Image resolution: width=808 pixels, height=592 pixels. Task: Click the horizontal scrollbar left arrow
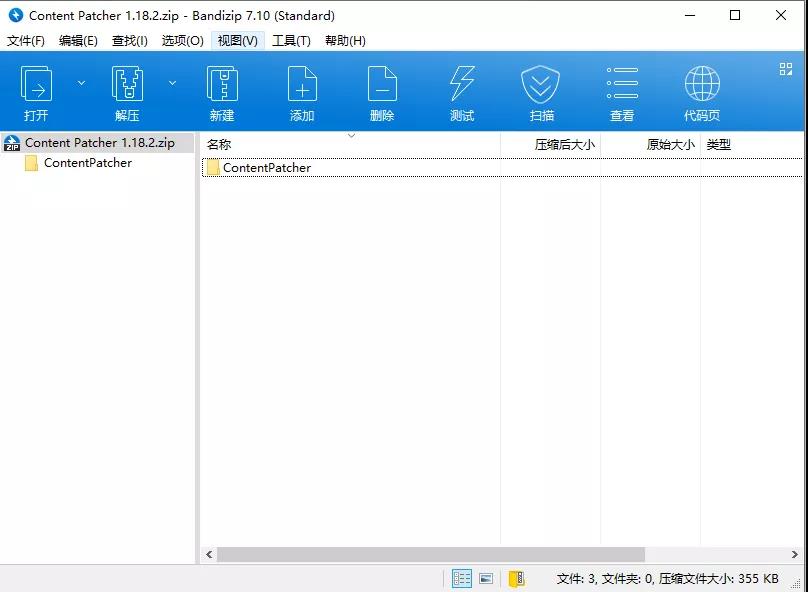(209, 554)
